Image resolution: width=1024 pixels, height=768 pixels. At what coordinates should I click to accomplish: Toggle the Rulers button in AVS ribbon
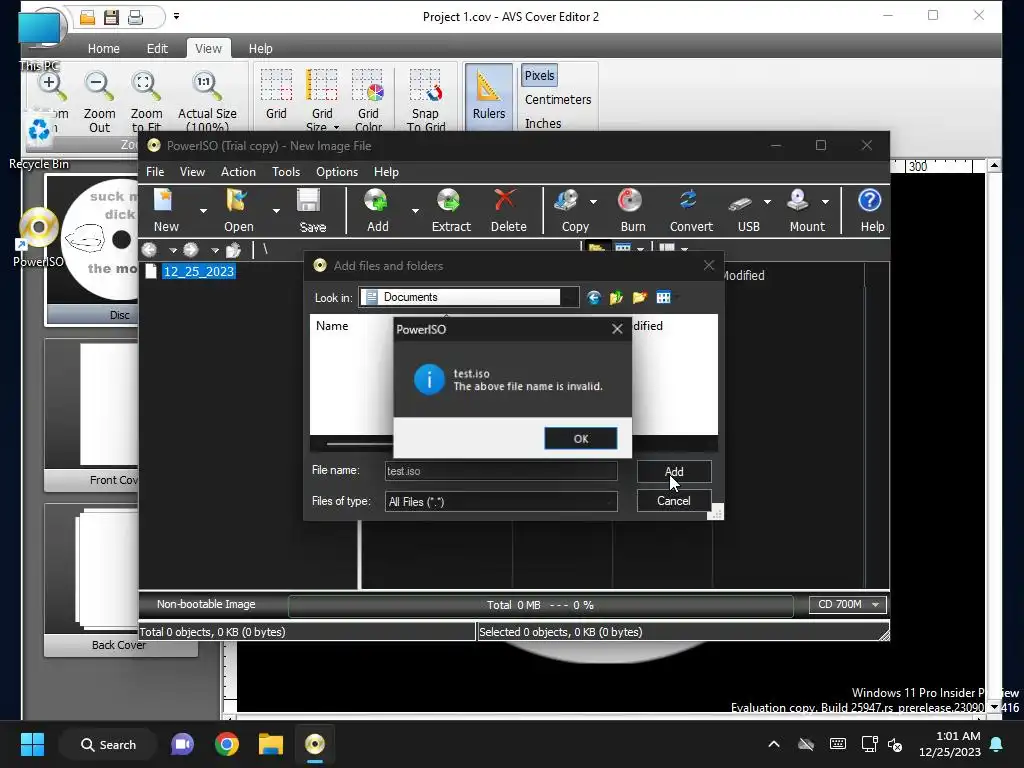(488, 97)
